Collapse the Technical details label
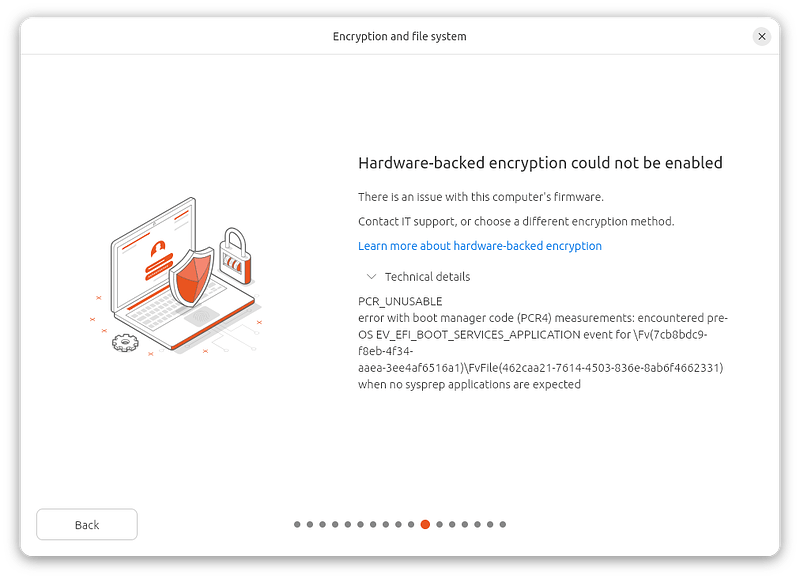The image size is (800, 578). click(x=427, y=277)
